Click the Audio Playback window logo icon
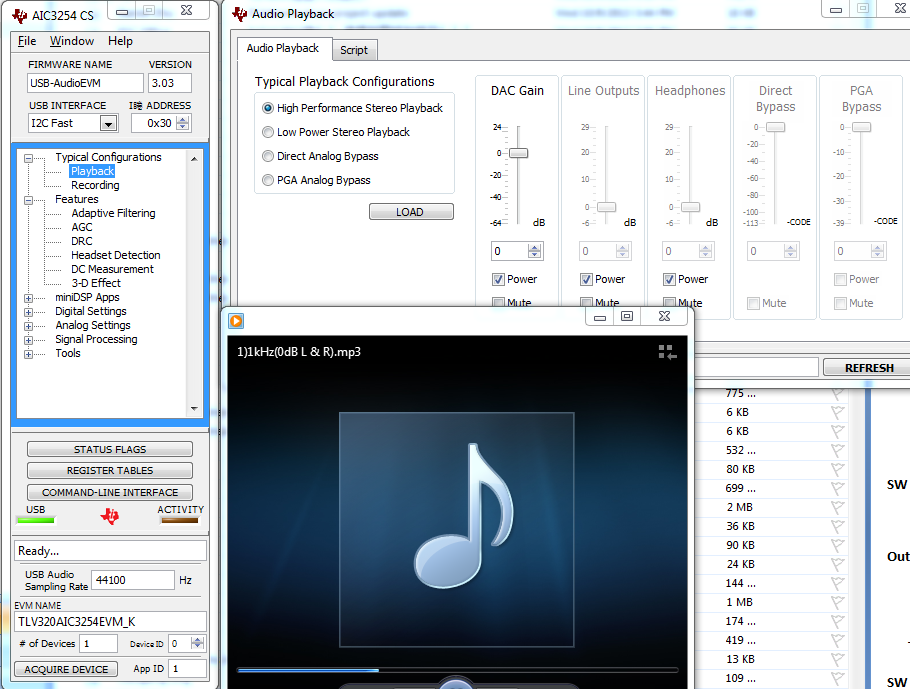 (x=240, y=14)
